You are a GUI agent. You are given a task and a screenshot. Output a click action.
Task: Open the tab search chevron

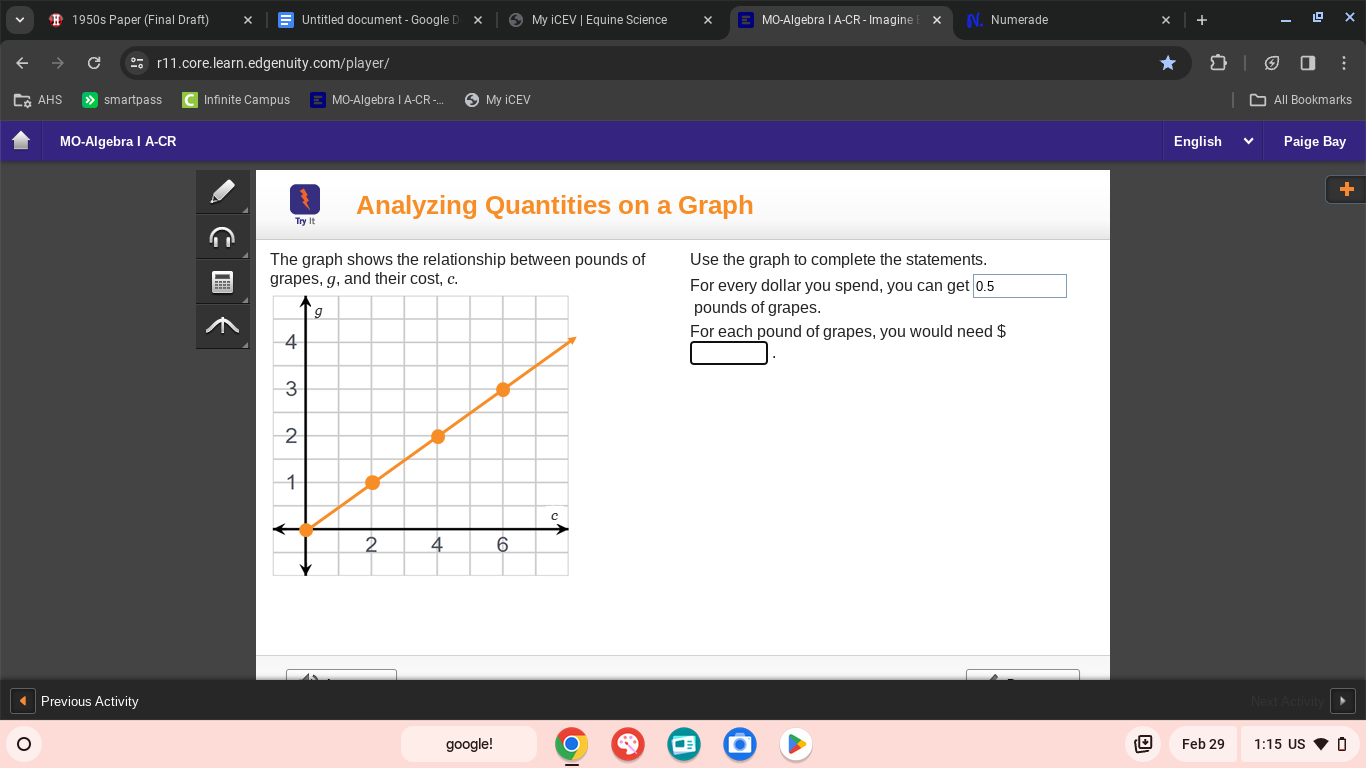pos(19,19)
